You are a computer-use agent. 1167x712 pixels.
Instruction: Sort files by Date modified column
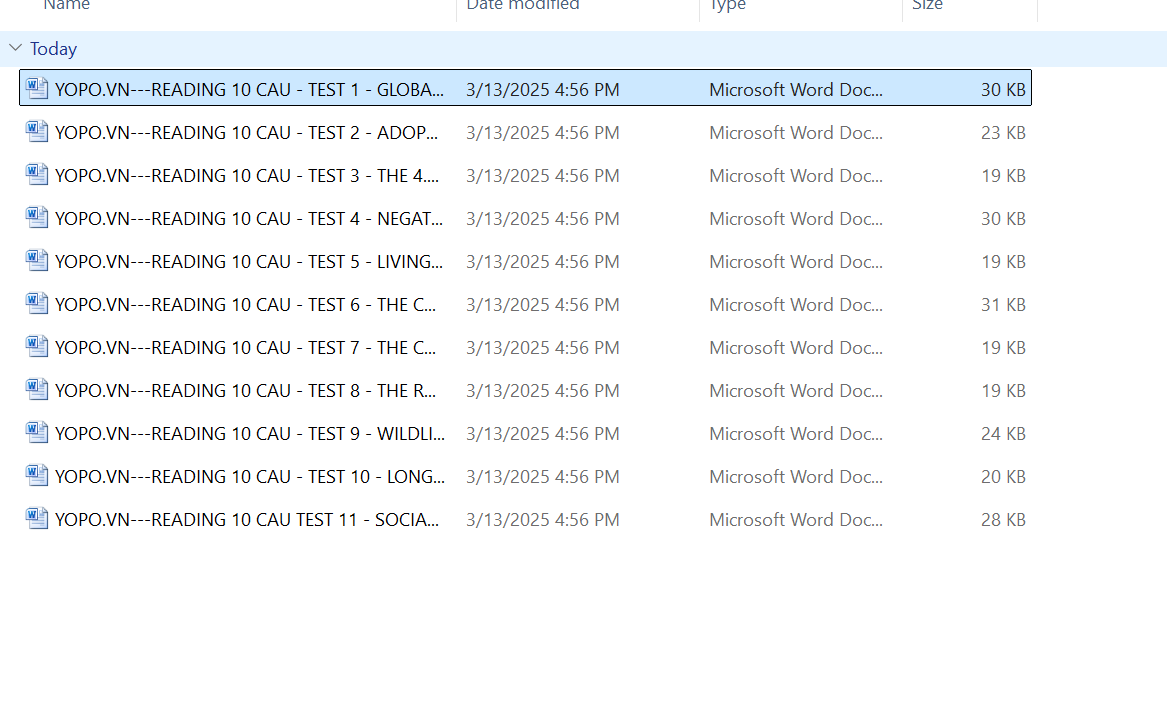523,6
